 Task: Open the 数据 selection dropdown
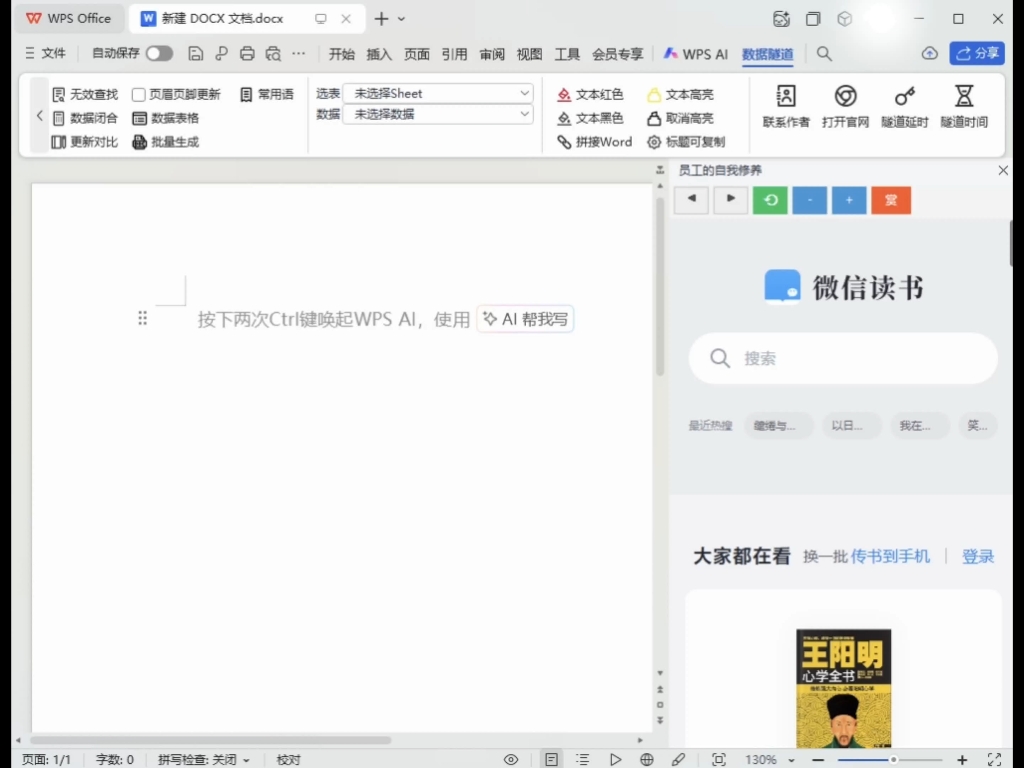coord(438,114)
